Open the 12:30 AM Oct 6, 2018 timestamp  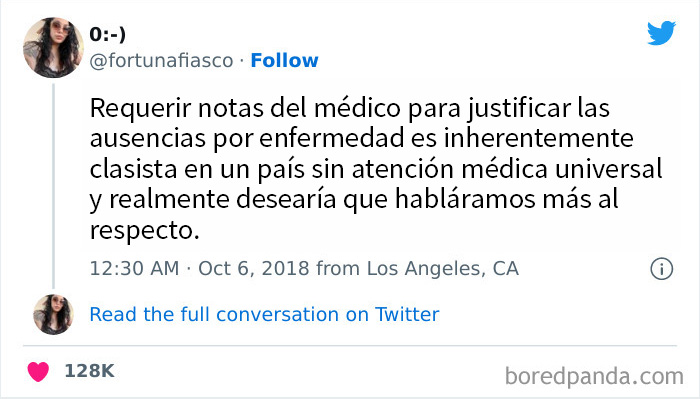[200, 269]
